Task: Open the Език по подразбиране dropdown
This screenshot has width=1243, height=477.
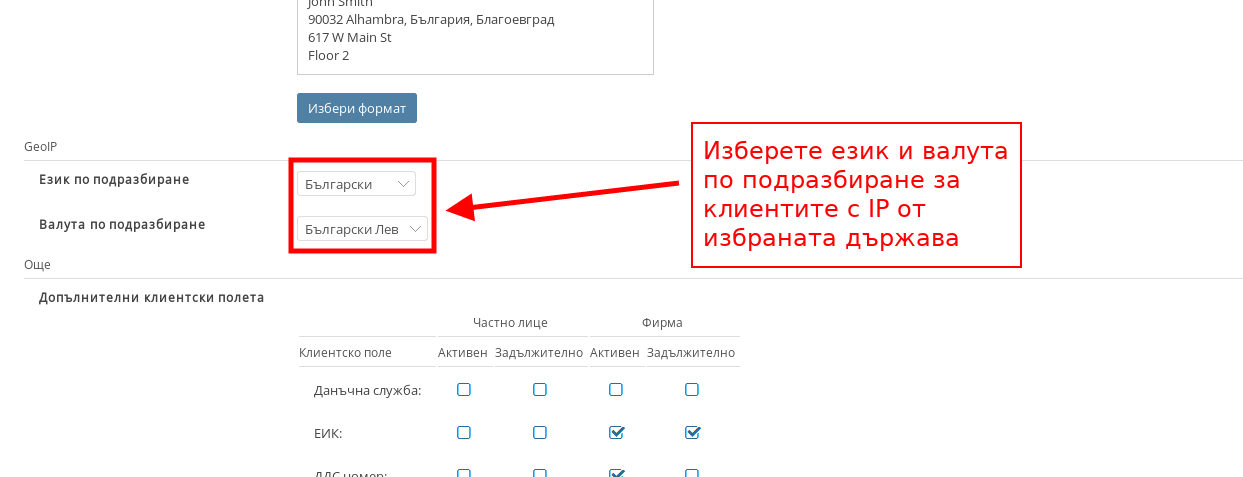Action: 356,184
